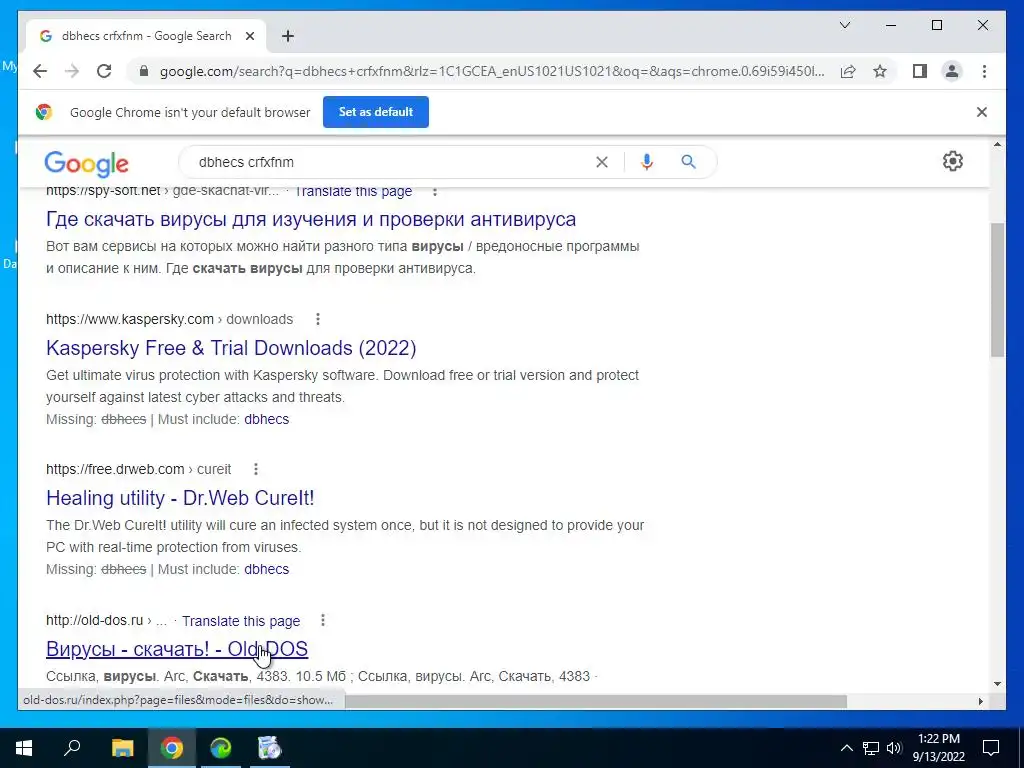Open 'Где скачать вирусы для изучения' result
1024x768 pixels.
point(311,219)
